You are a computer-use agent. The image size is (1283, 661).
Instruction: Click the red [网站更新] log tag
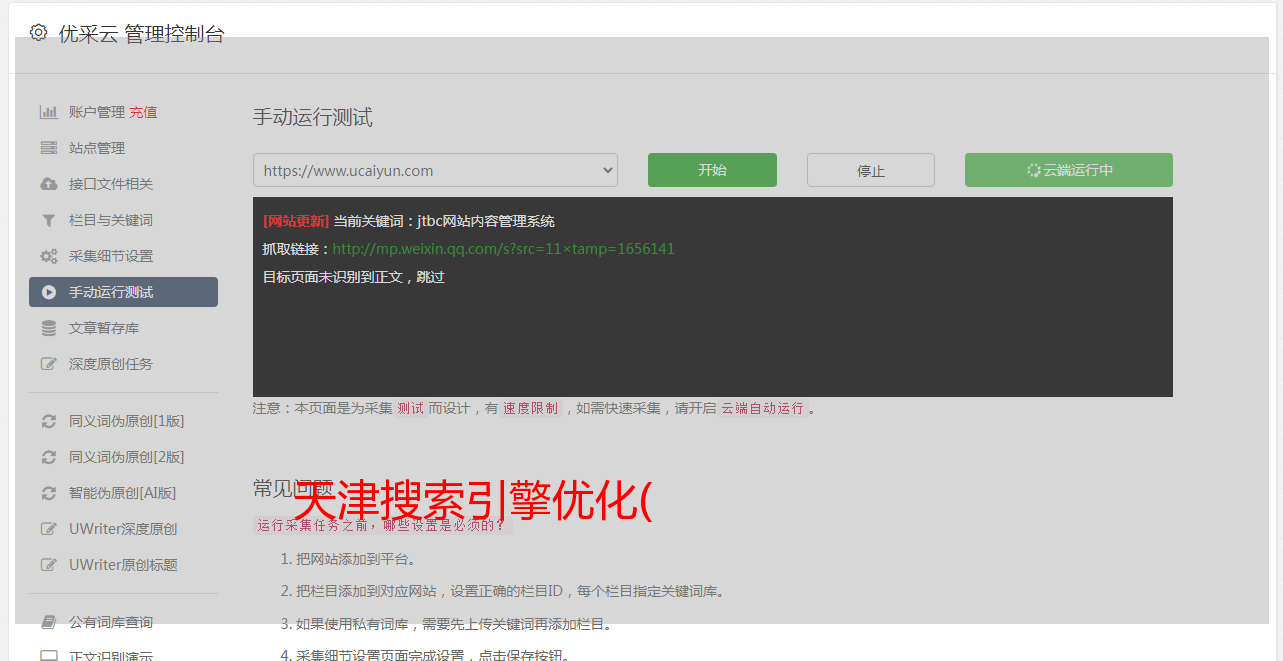click(x=296, y=221)
